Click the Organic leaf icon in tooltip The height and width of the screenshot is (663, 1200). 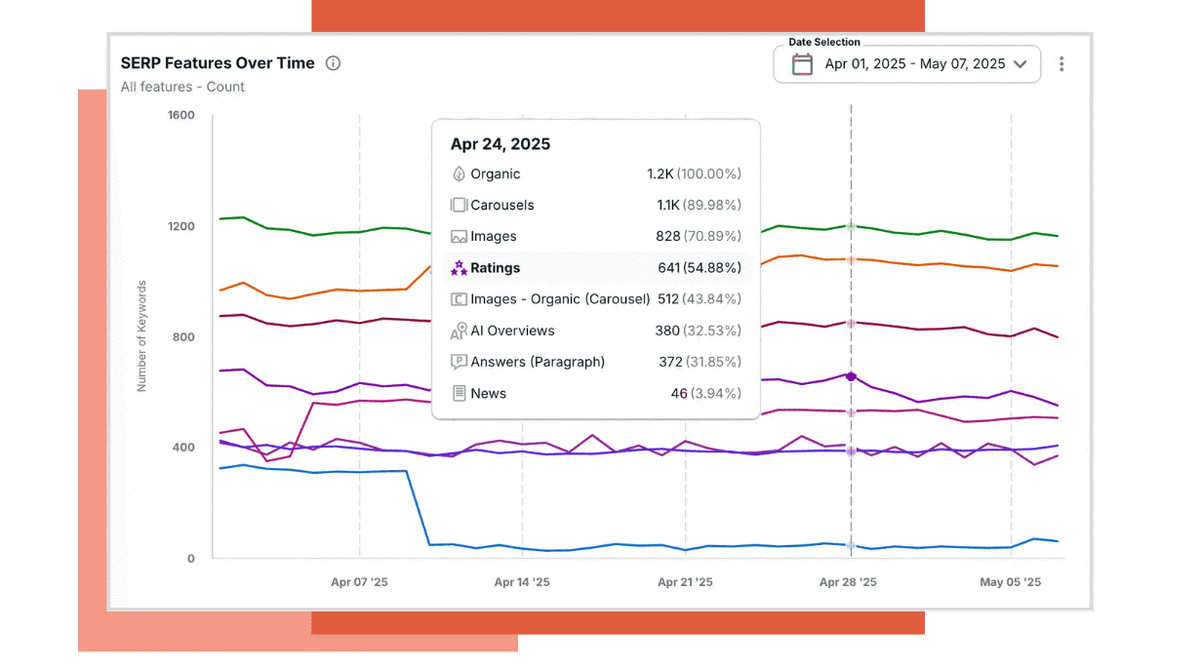click(x=459, y=174)
